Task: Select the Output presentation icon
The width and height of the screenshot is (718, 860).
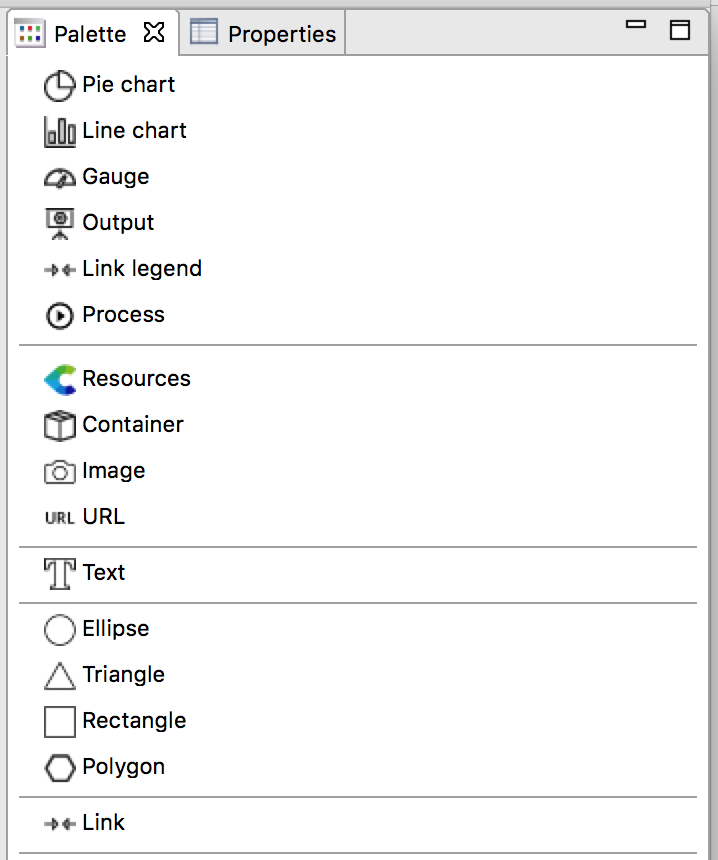Action: pos(60,223)
